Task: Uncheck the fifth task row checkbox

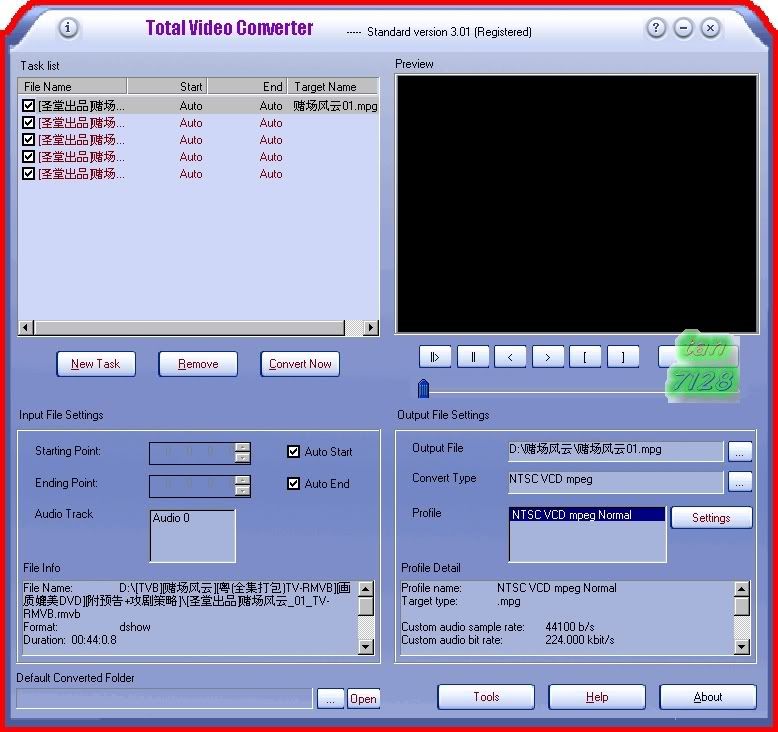Action: tap(28, 174)
